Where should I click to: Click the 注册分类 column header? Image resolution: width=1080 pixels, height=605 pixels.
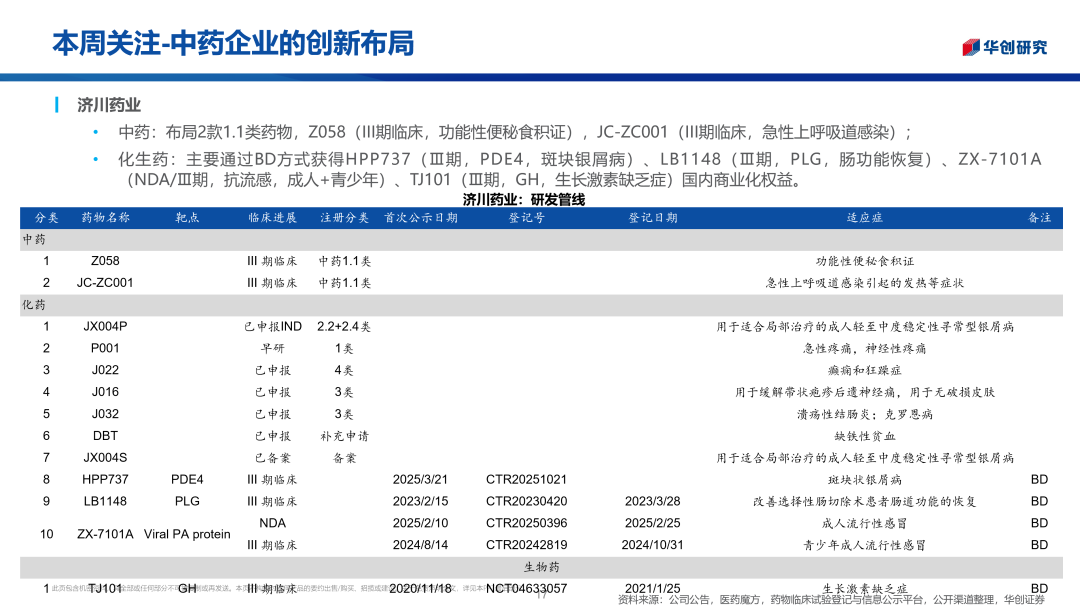click(344, 218)
